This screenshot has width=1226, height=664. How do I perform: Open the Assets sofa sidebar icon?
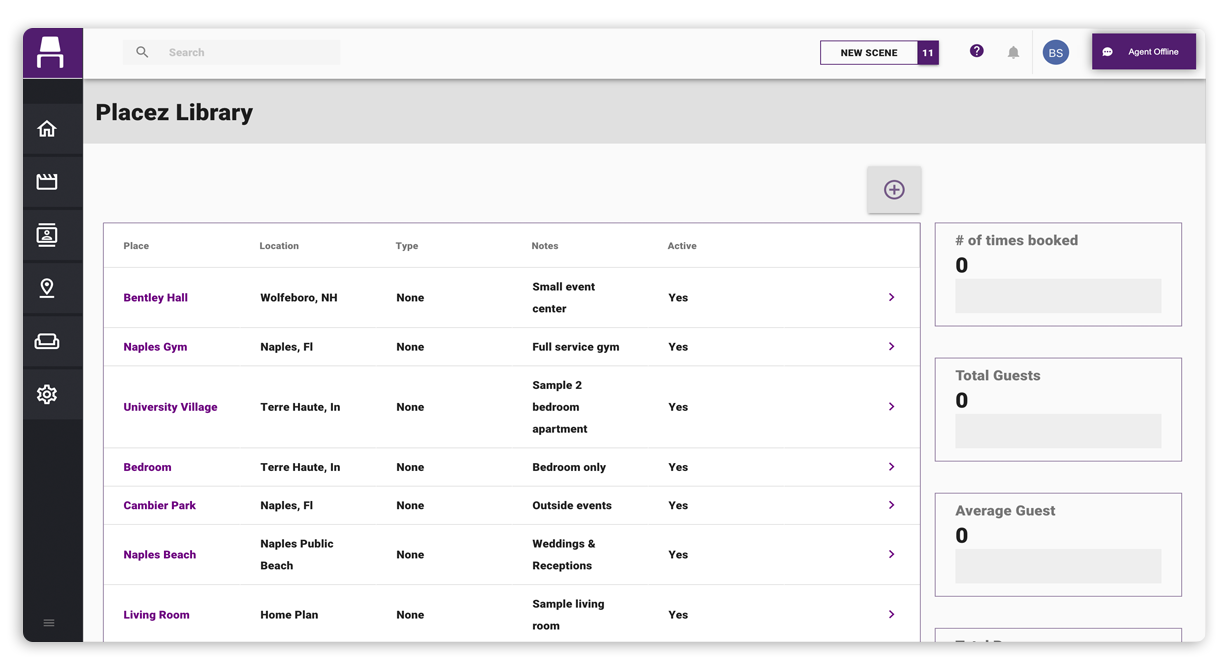coord(47,341)
